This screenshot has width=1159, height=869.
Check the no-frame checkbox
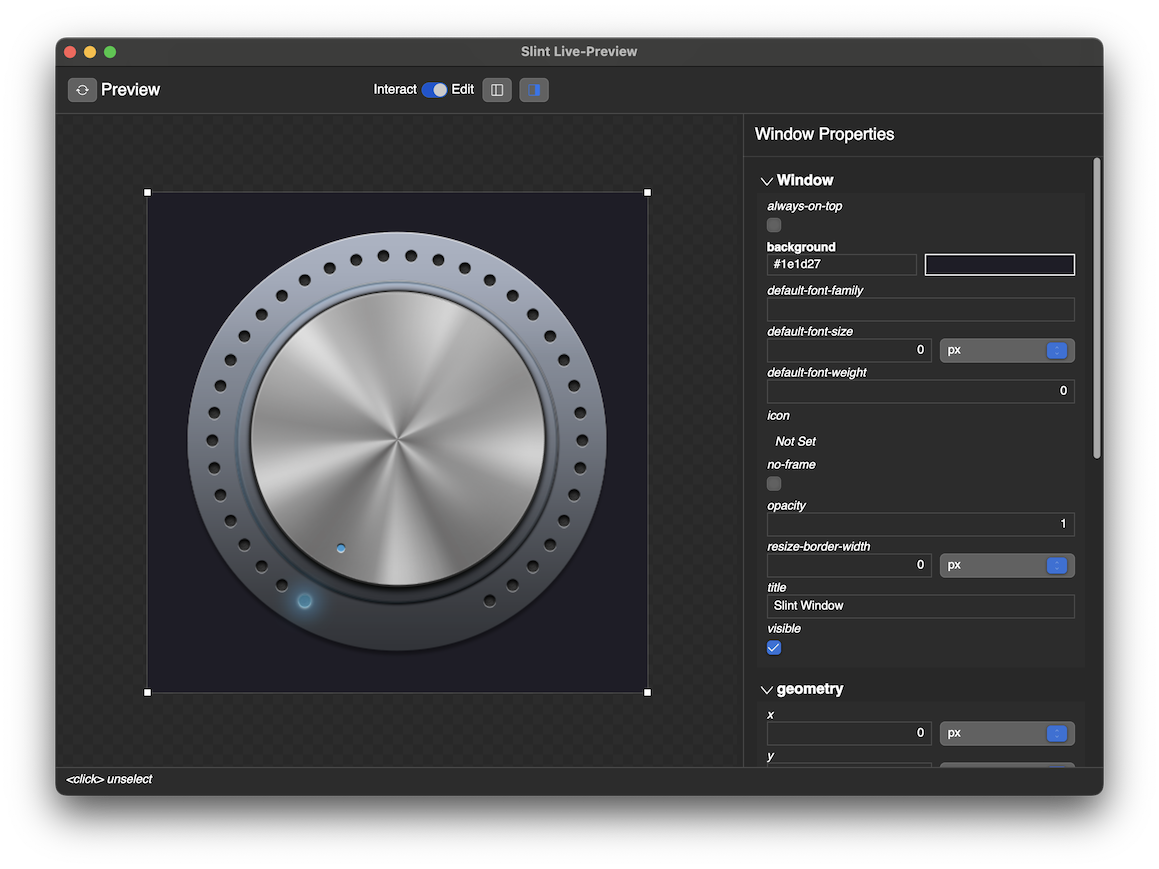tap(774, 483)
